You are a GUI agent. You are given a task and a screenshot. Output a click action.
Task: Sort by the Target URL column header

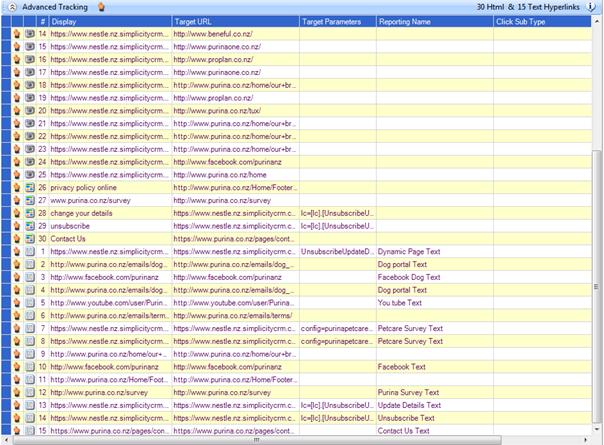[235, 22]
